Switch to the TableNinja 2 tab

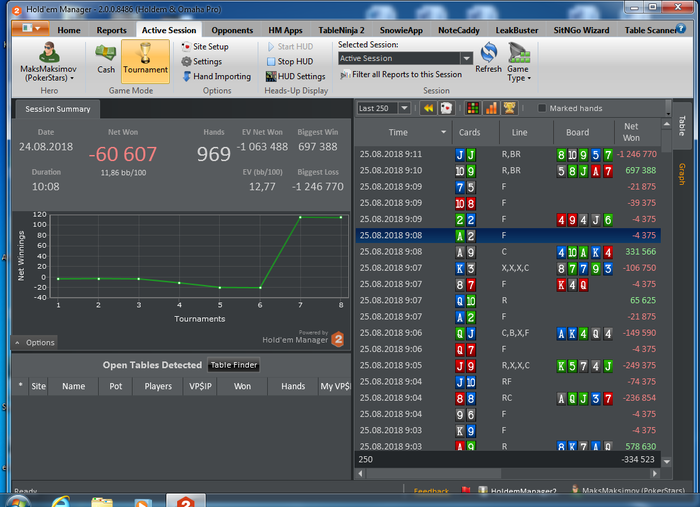tap(341, 30)
